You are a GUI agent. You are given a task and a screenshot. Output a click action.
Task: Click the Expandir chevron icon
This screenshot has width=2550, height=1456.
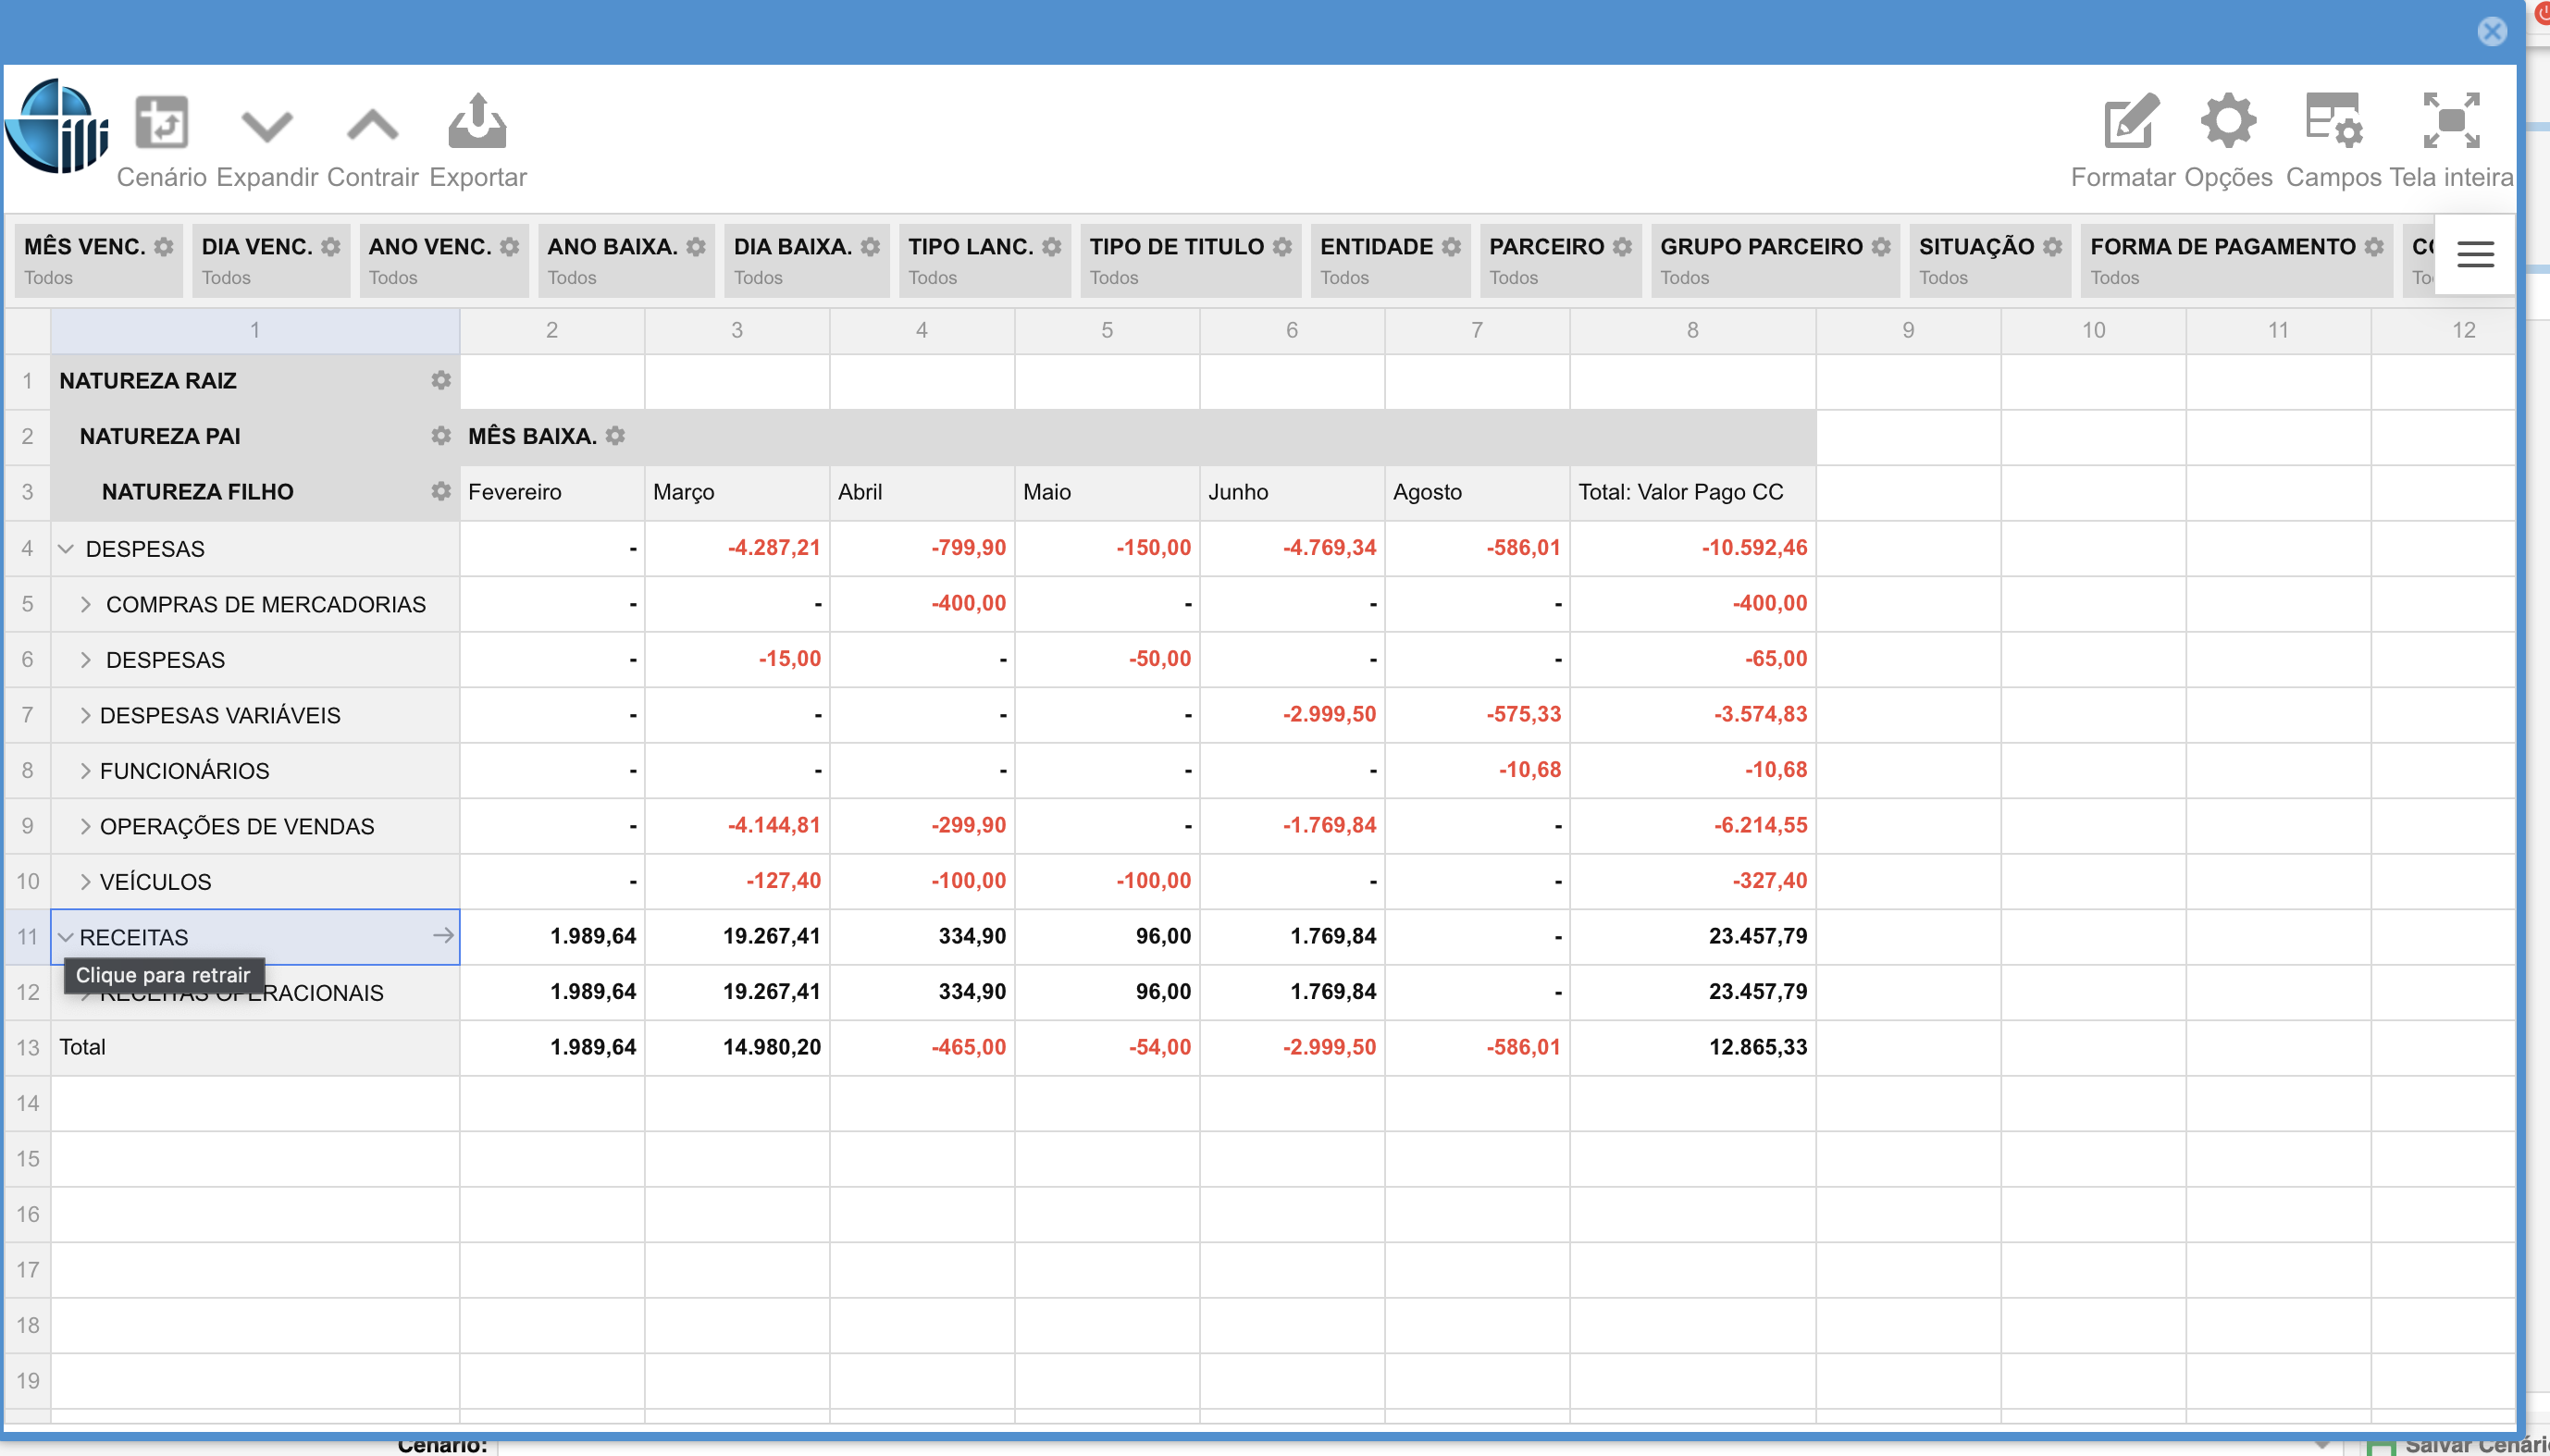point(267,126)
